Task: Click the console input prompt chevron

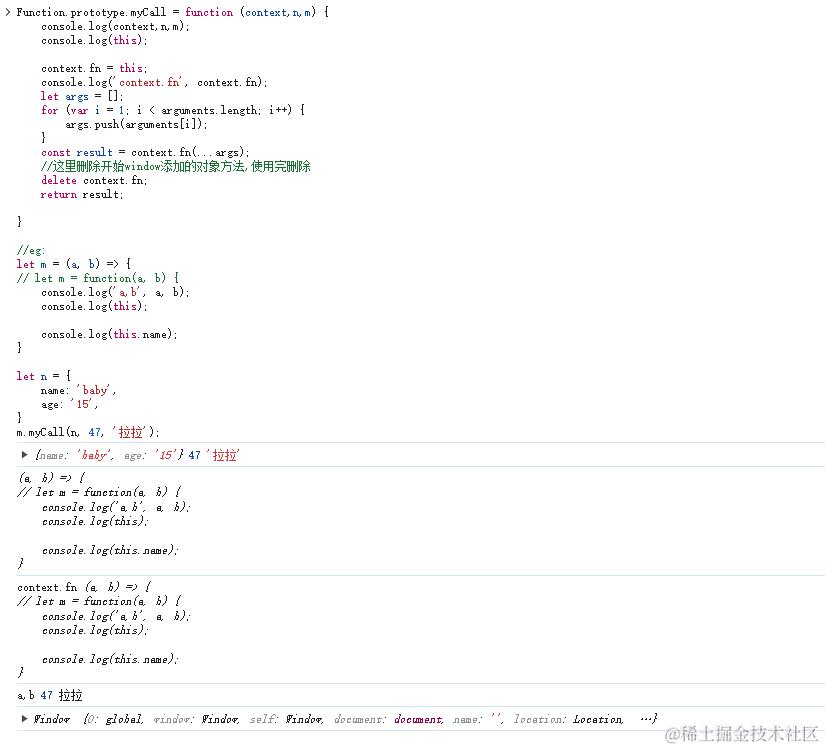Action: 7,12
